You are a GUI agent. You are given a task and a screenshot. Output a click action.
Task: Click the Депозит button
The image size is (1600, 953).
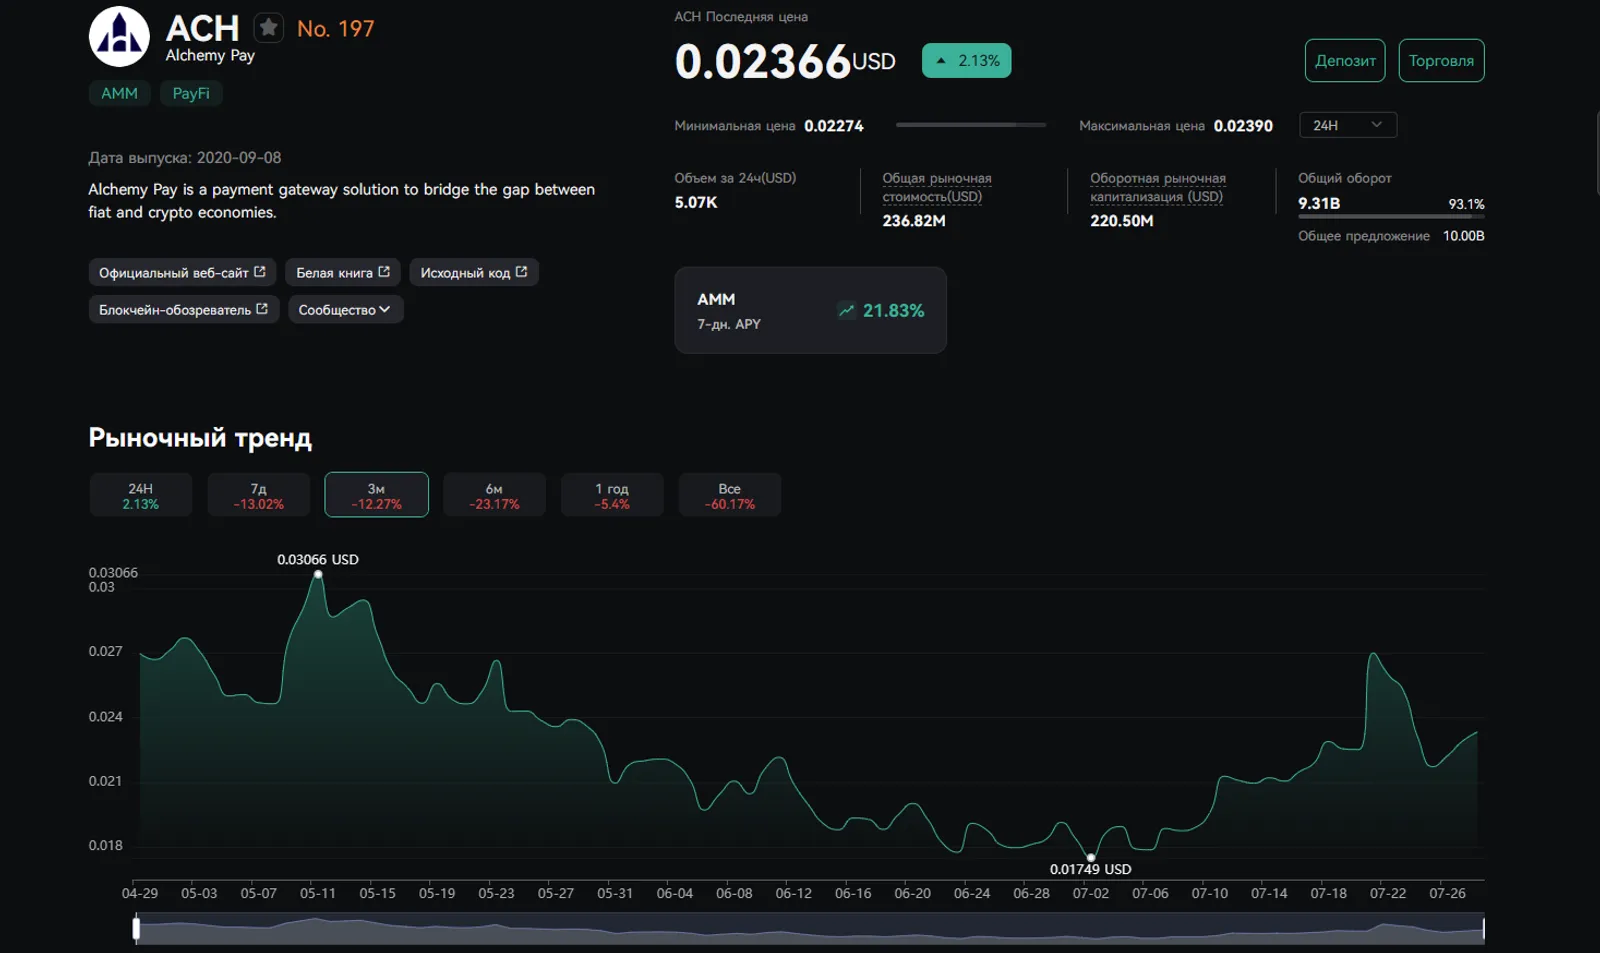pos(1345,61)
